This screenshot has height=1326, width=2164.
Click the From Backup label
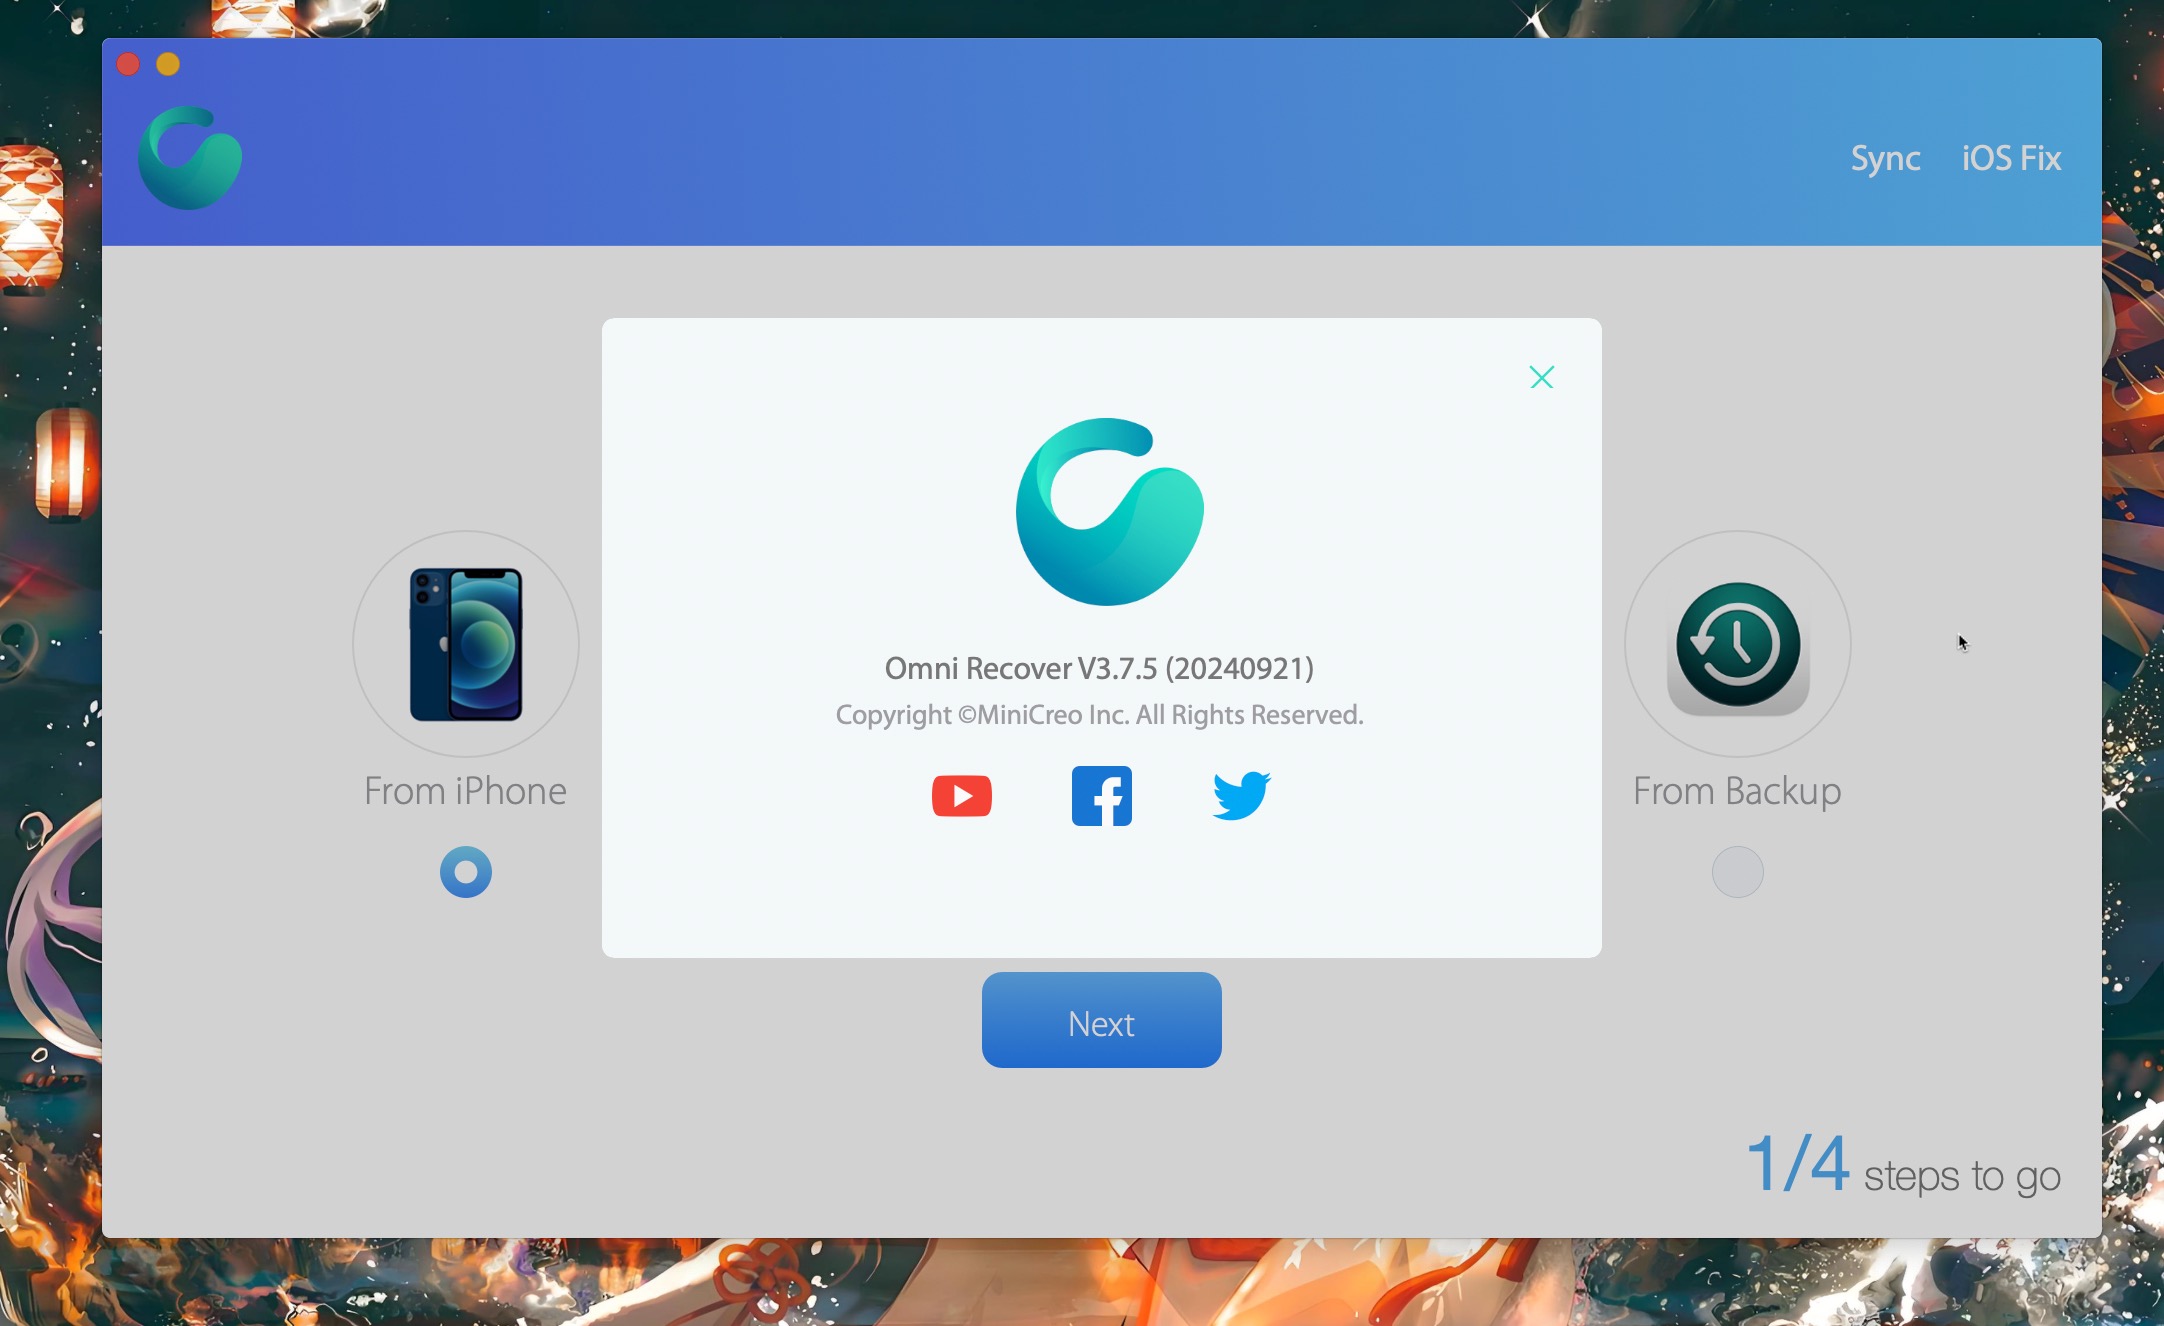pyautogui.click(x=1737, y=791)
